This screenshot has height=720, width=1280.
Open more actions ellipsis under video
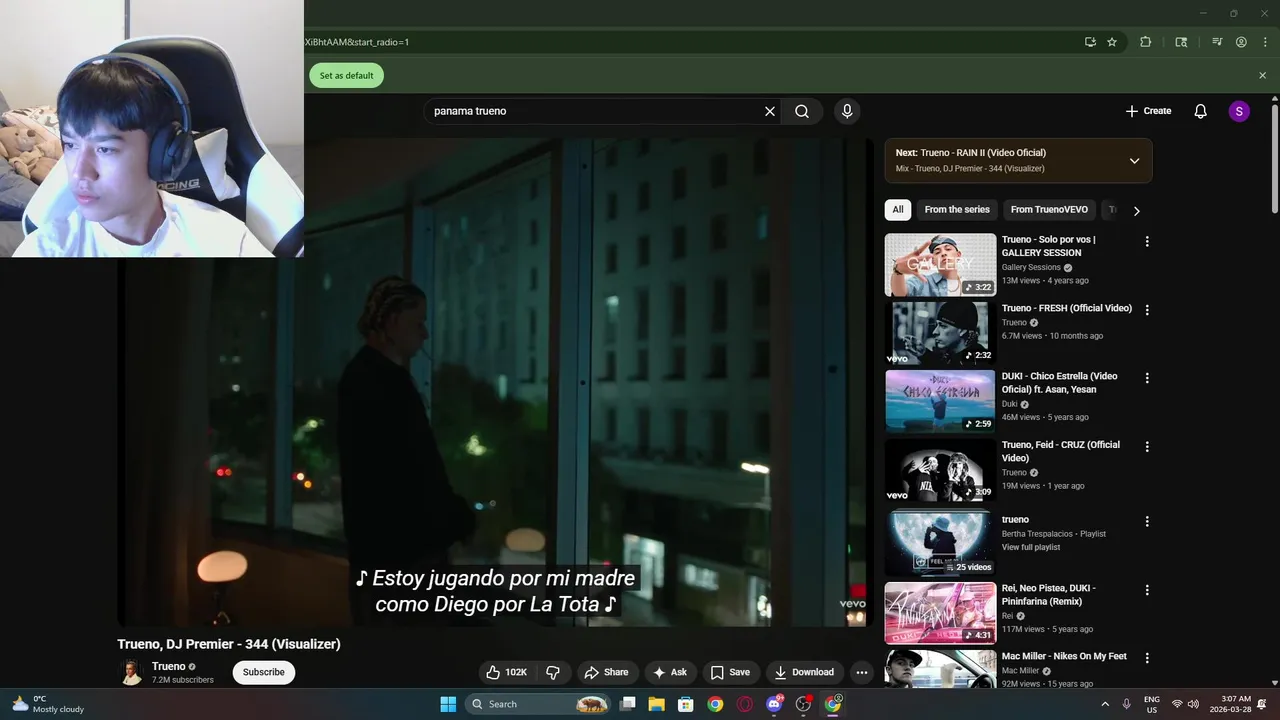pos(862,672)
